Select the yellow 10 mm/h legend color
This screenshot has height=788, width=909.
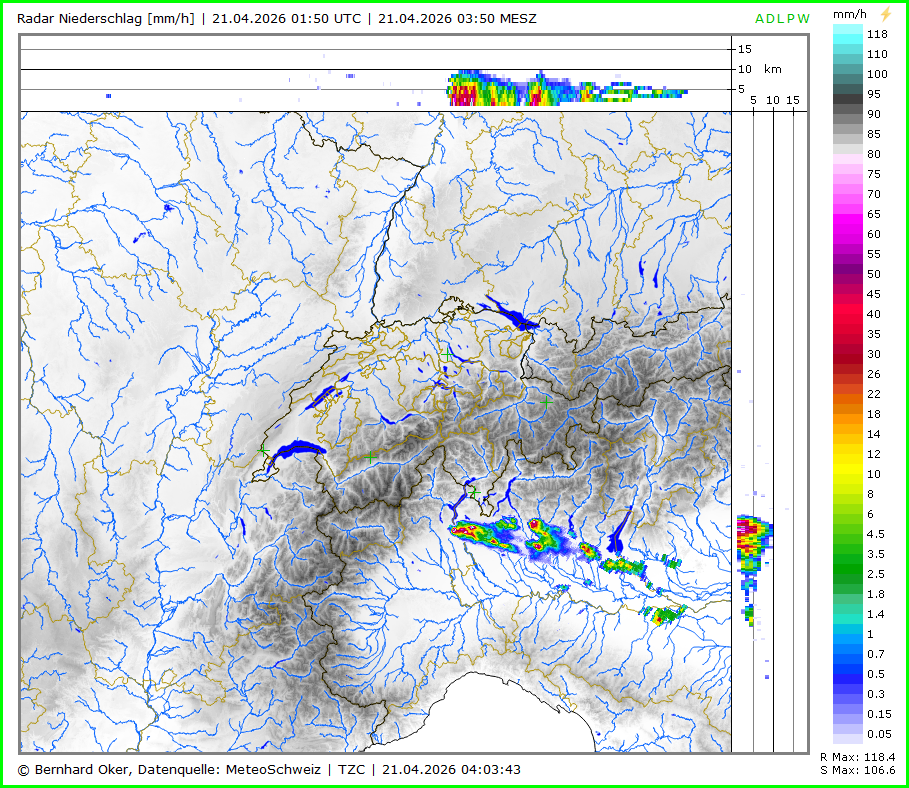tap(847, 473)
